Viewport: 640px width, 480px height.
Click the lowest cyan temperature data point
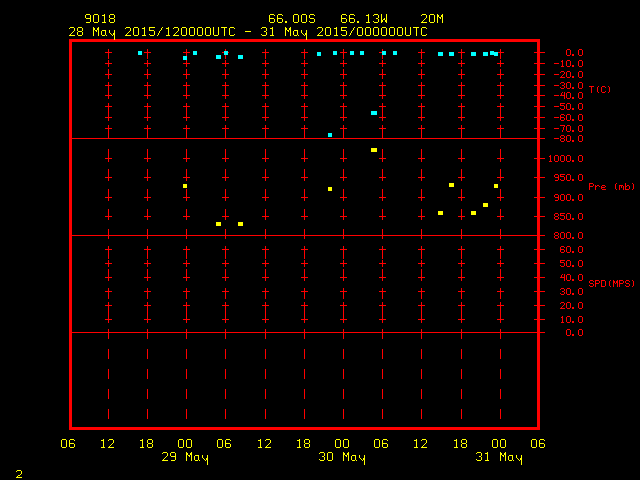coord(330,135)
